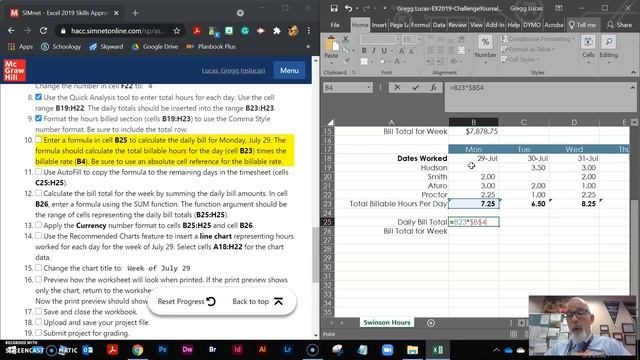Add a new sheet with the plus icon
Image resolution: width=640 pixels, height=360 pixels.
(x=431, y=323)
